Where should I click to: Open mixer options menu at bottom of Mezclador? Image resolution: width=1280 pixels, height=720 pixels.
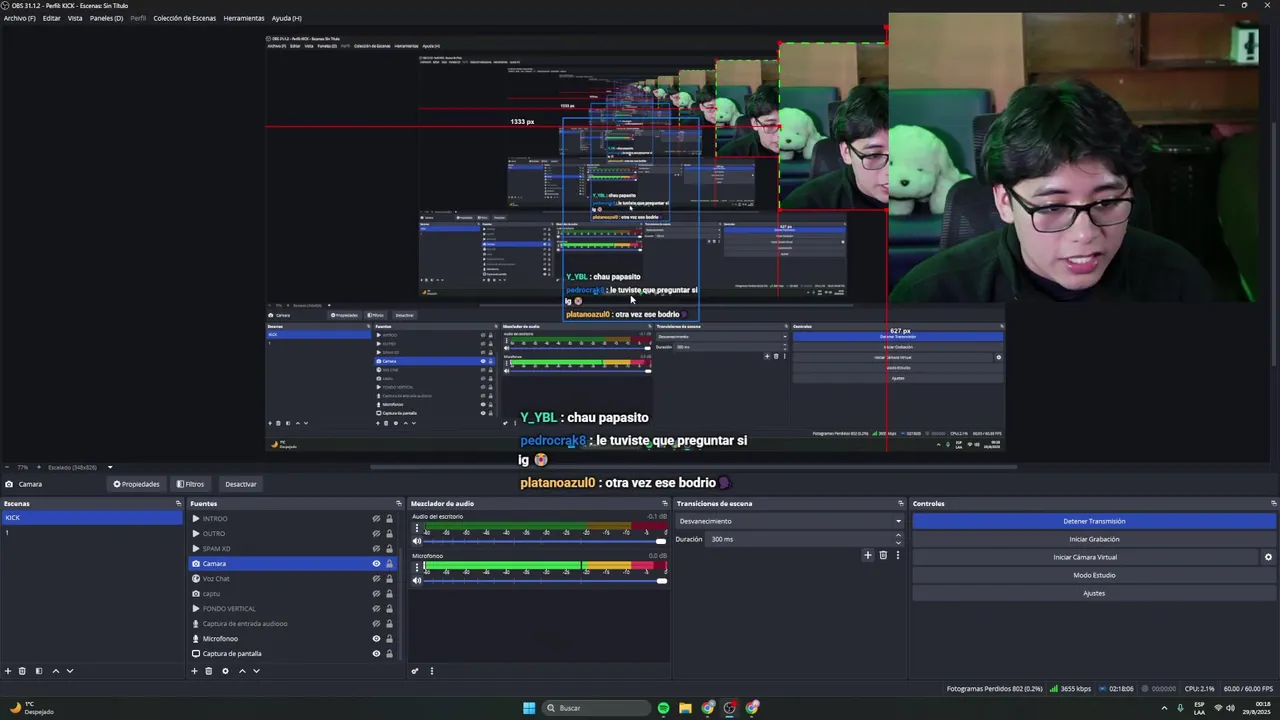point(432,671)
